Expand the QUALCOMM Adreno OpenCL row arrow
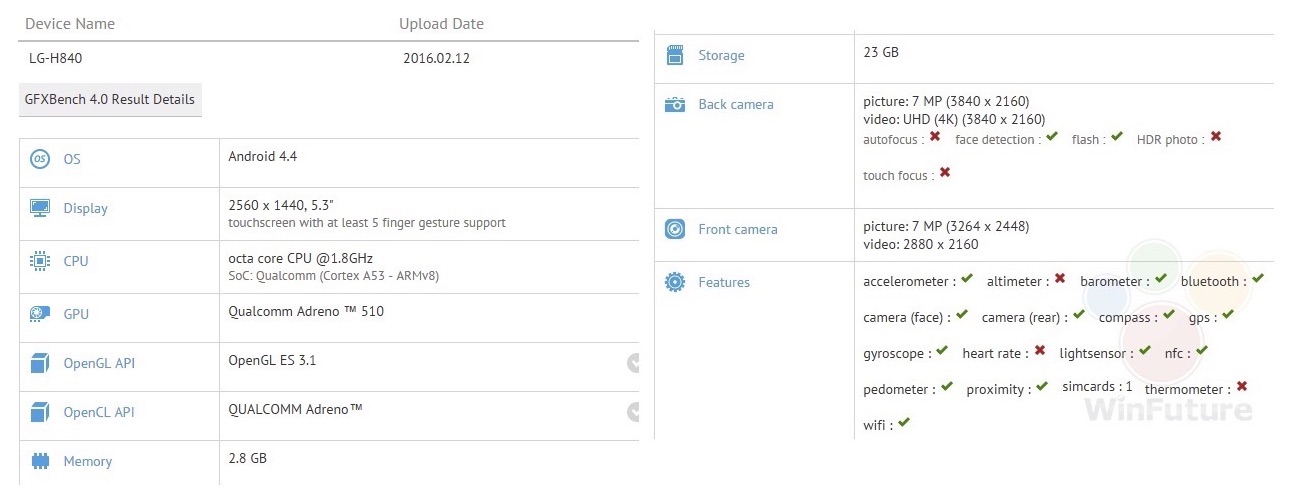The height and width of the screenshot is (488, 1299). (633, 411)
